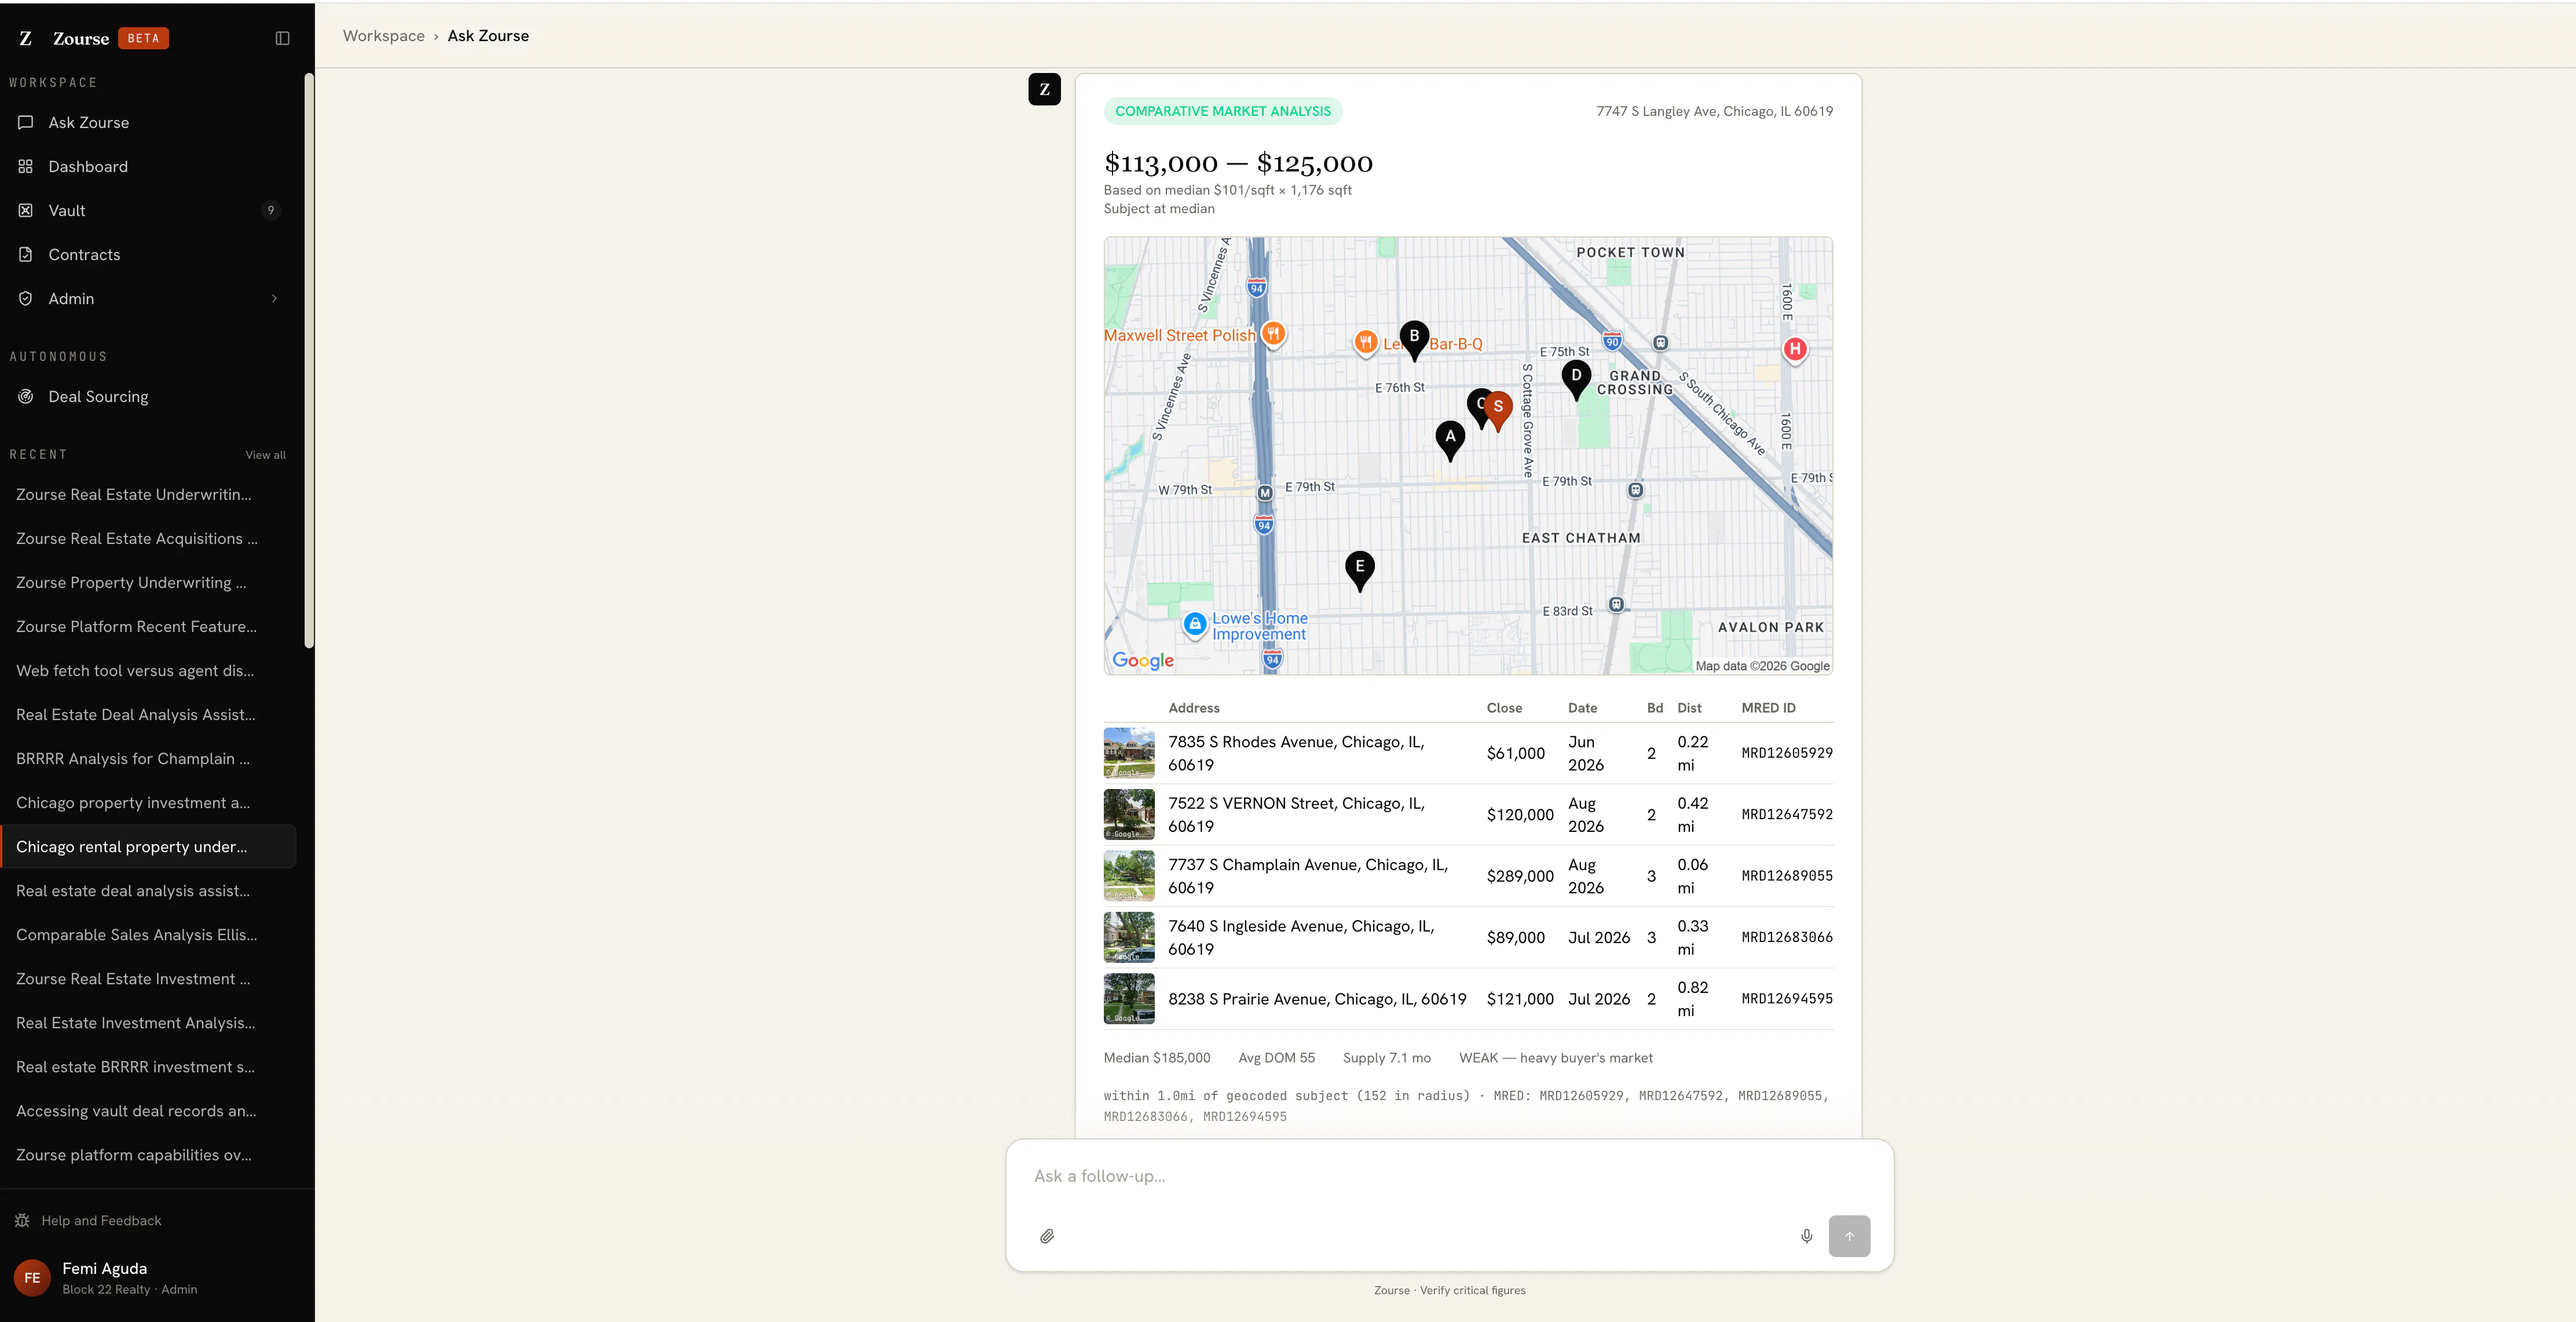Click the Zourse Z logo icon
Screen dimensions: 2576x1322
click(x=26, y=38)
